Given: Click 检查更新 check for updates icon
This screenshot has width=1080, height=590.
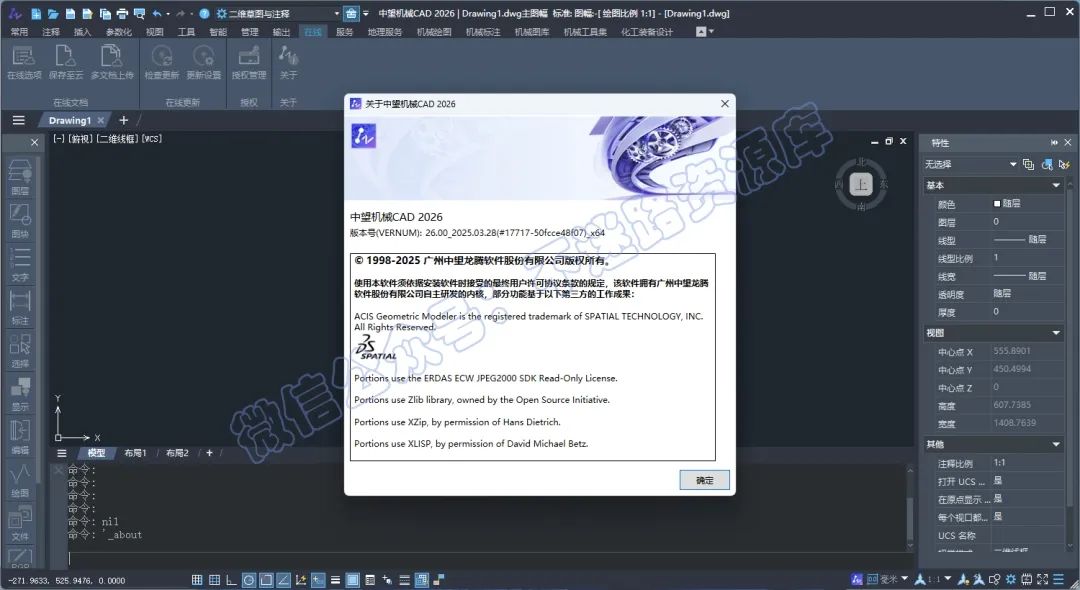Looking at the screenshot, I should click(x=162, y=63).
